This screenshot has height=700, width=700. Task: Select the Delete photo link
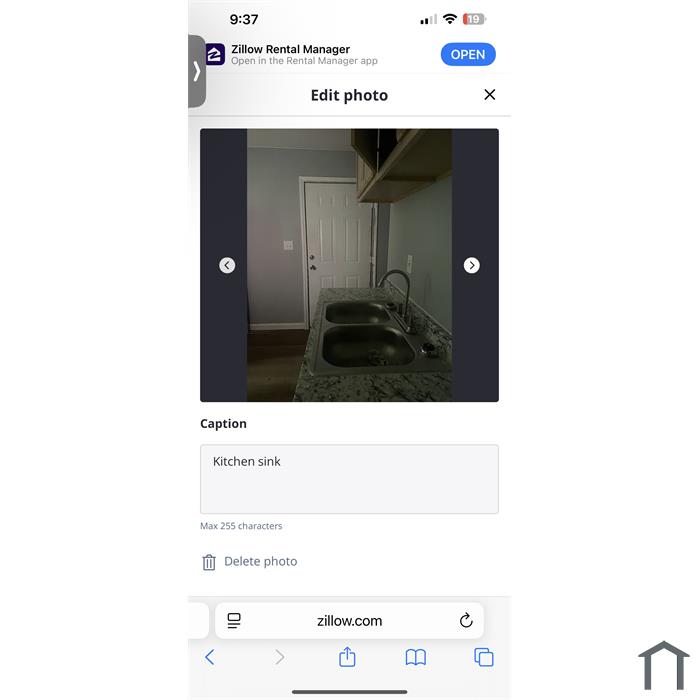pyautogui.click(x=261, y=561)
